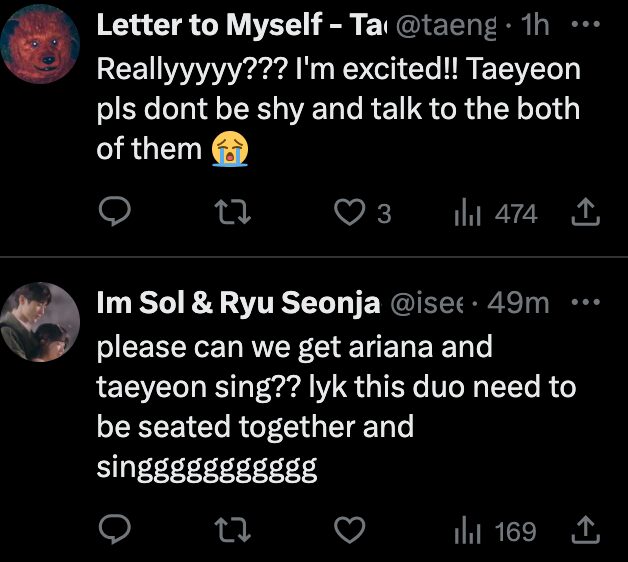This screenshot has height=562, width=628.
Task: Reply to Im Sol & Ryu Seonja tweet
Action: 117,531
